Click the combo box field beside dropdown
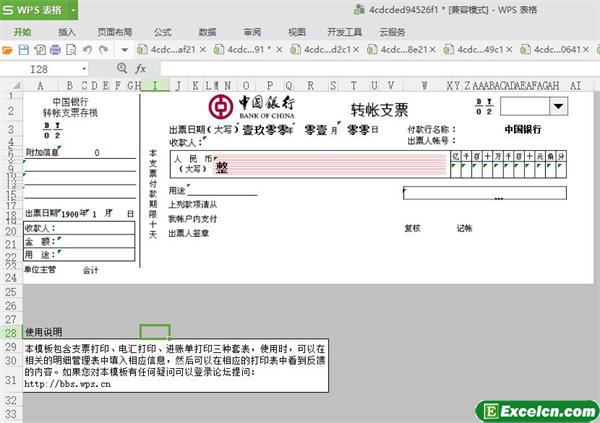600x423 pixels. coord(525,106)
